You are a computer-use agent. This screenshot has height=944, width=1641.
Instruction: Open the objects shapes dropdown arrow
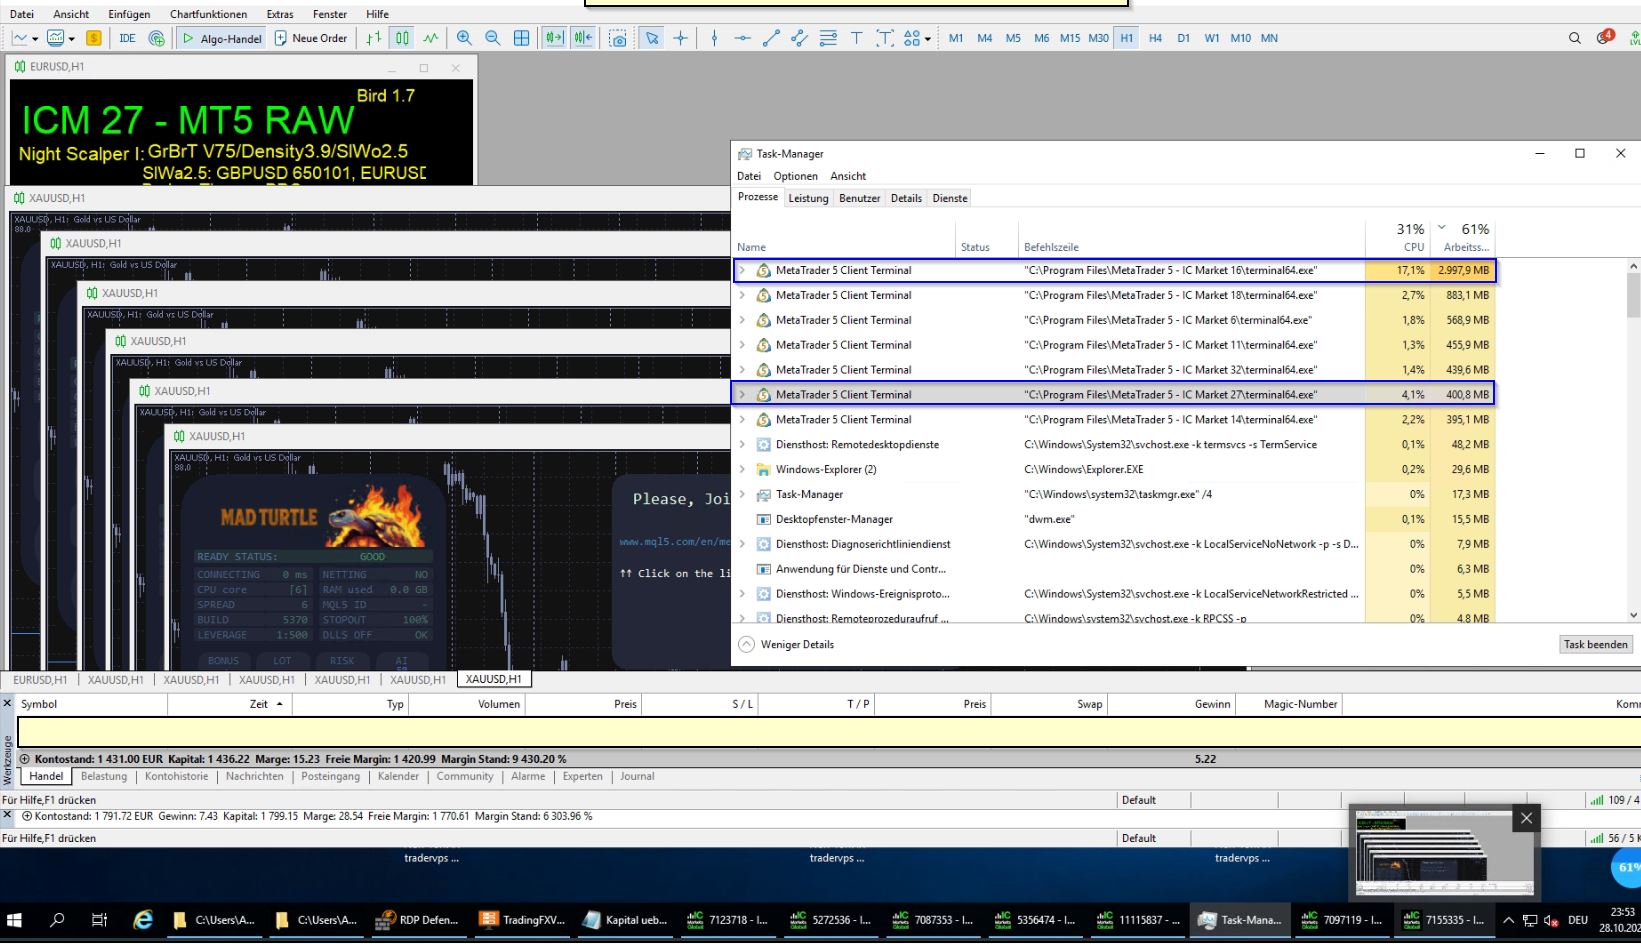928,39
